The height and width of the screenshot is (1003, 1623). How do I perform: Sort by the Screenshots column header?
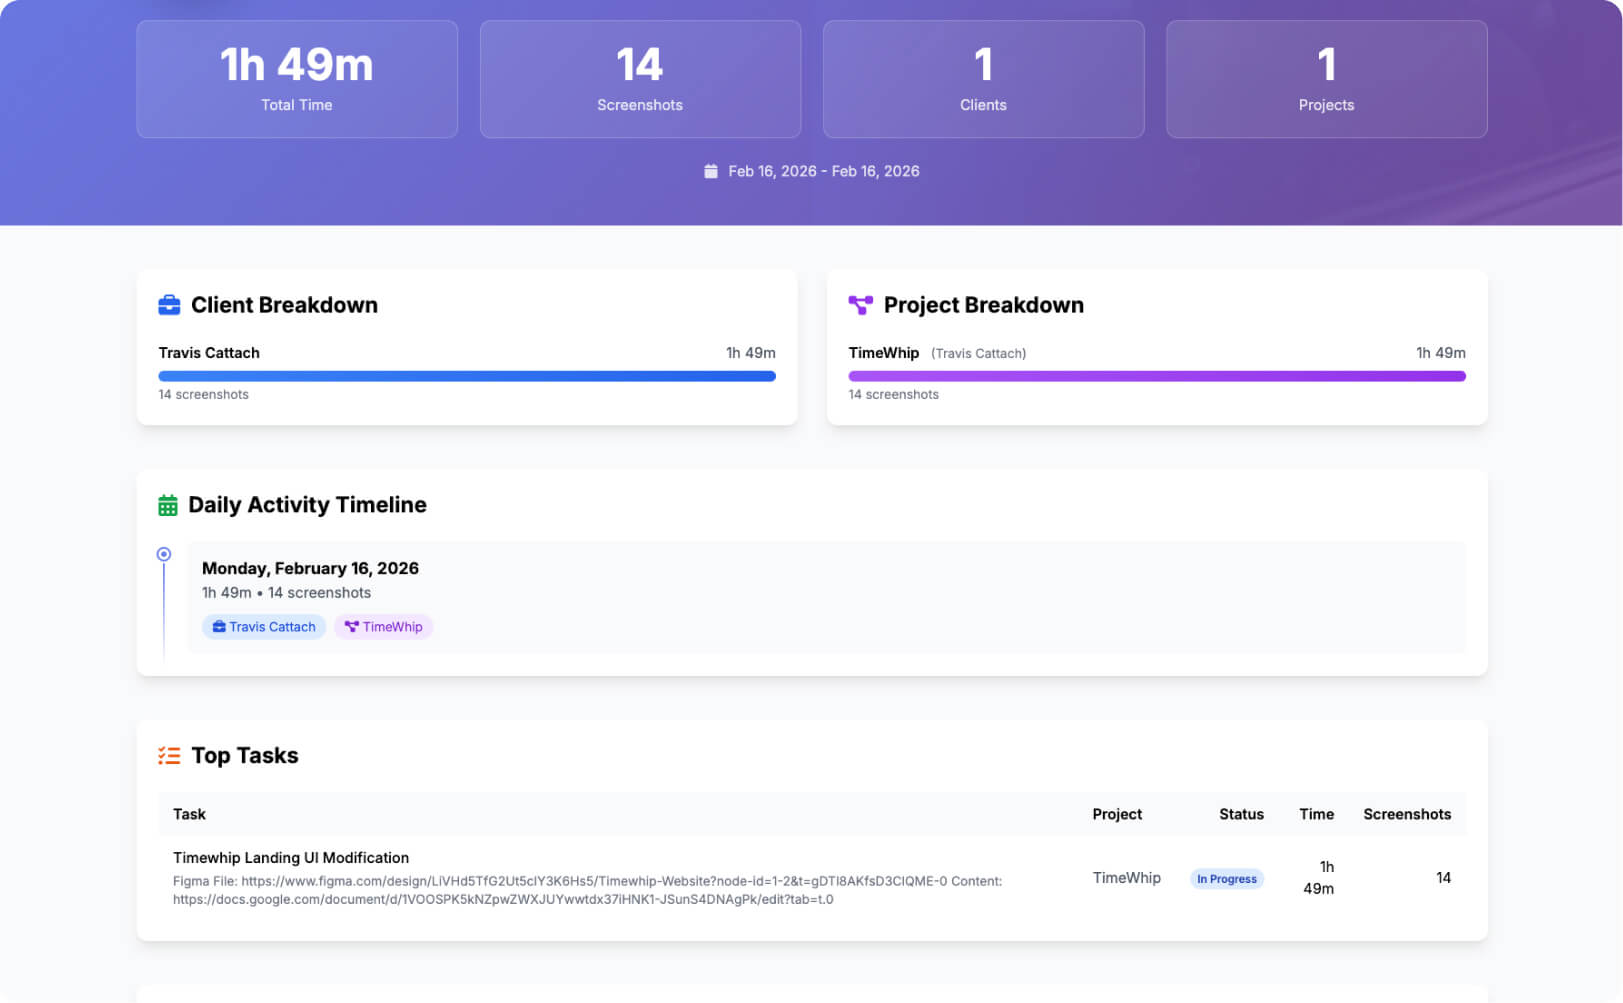pyautogui.click(x=1406, y=814)
